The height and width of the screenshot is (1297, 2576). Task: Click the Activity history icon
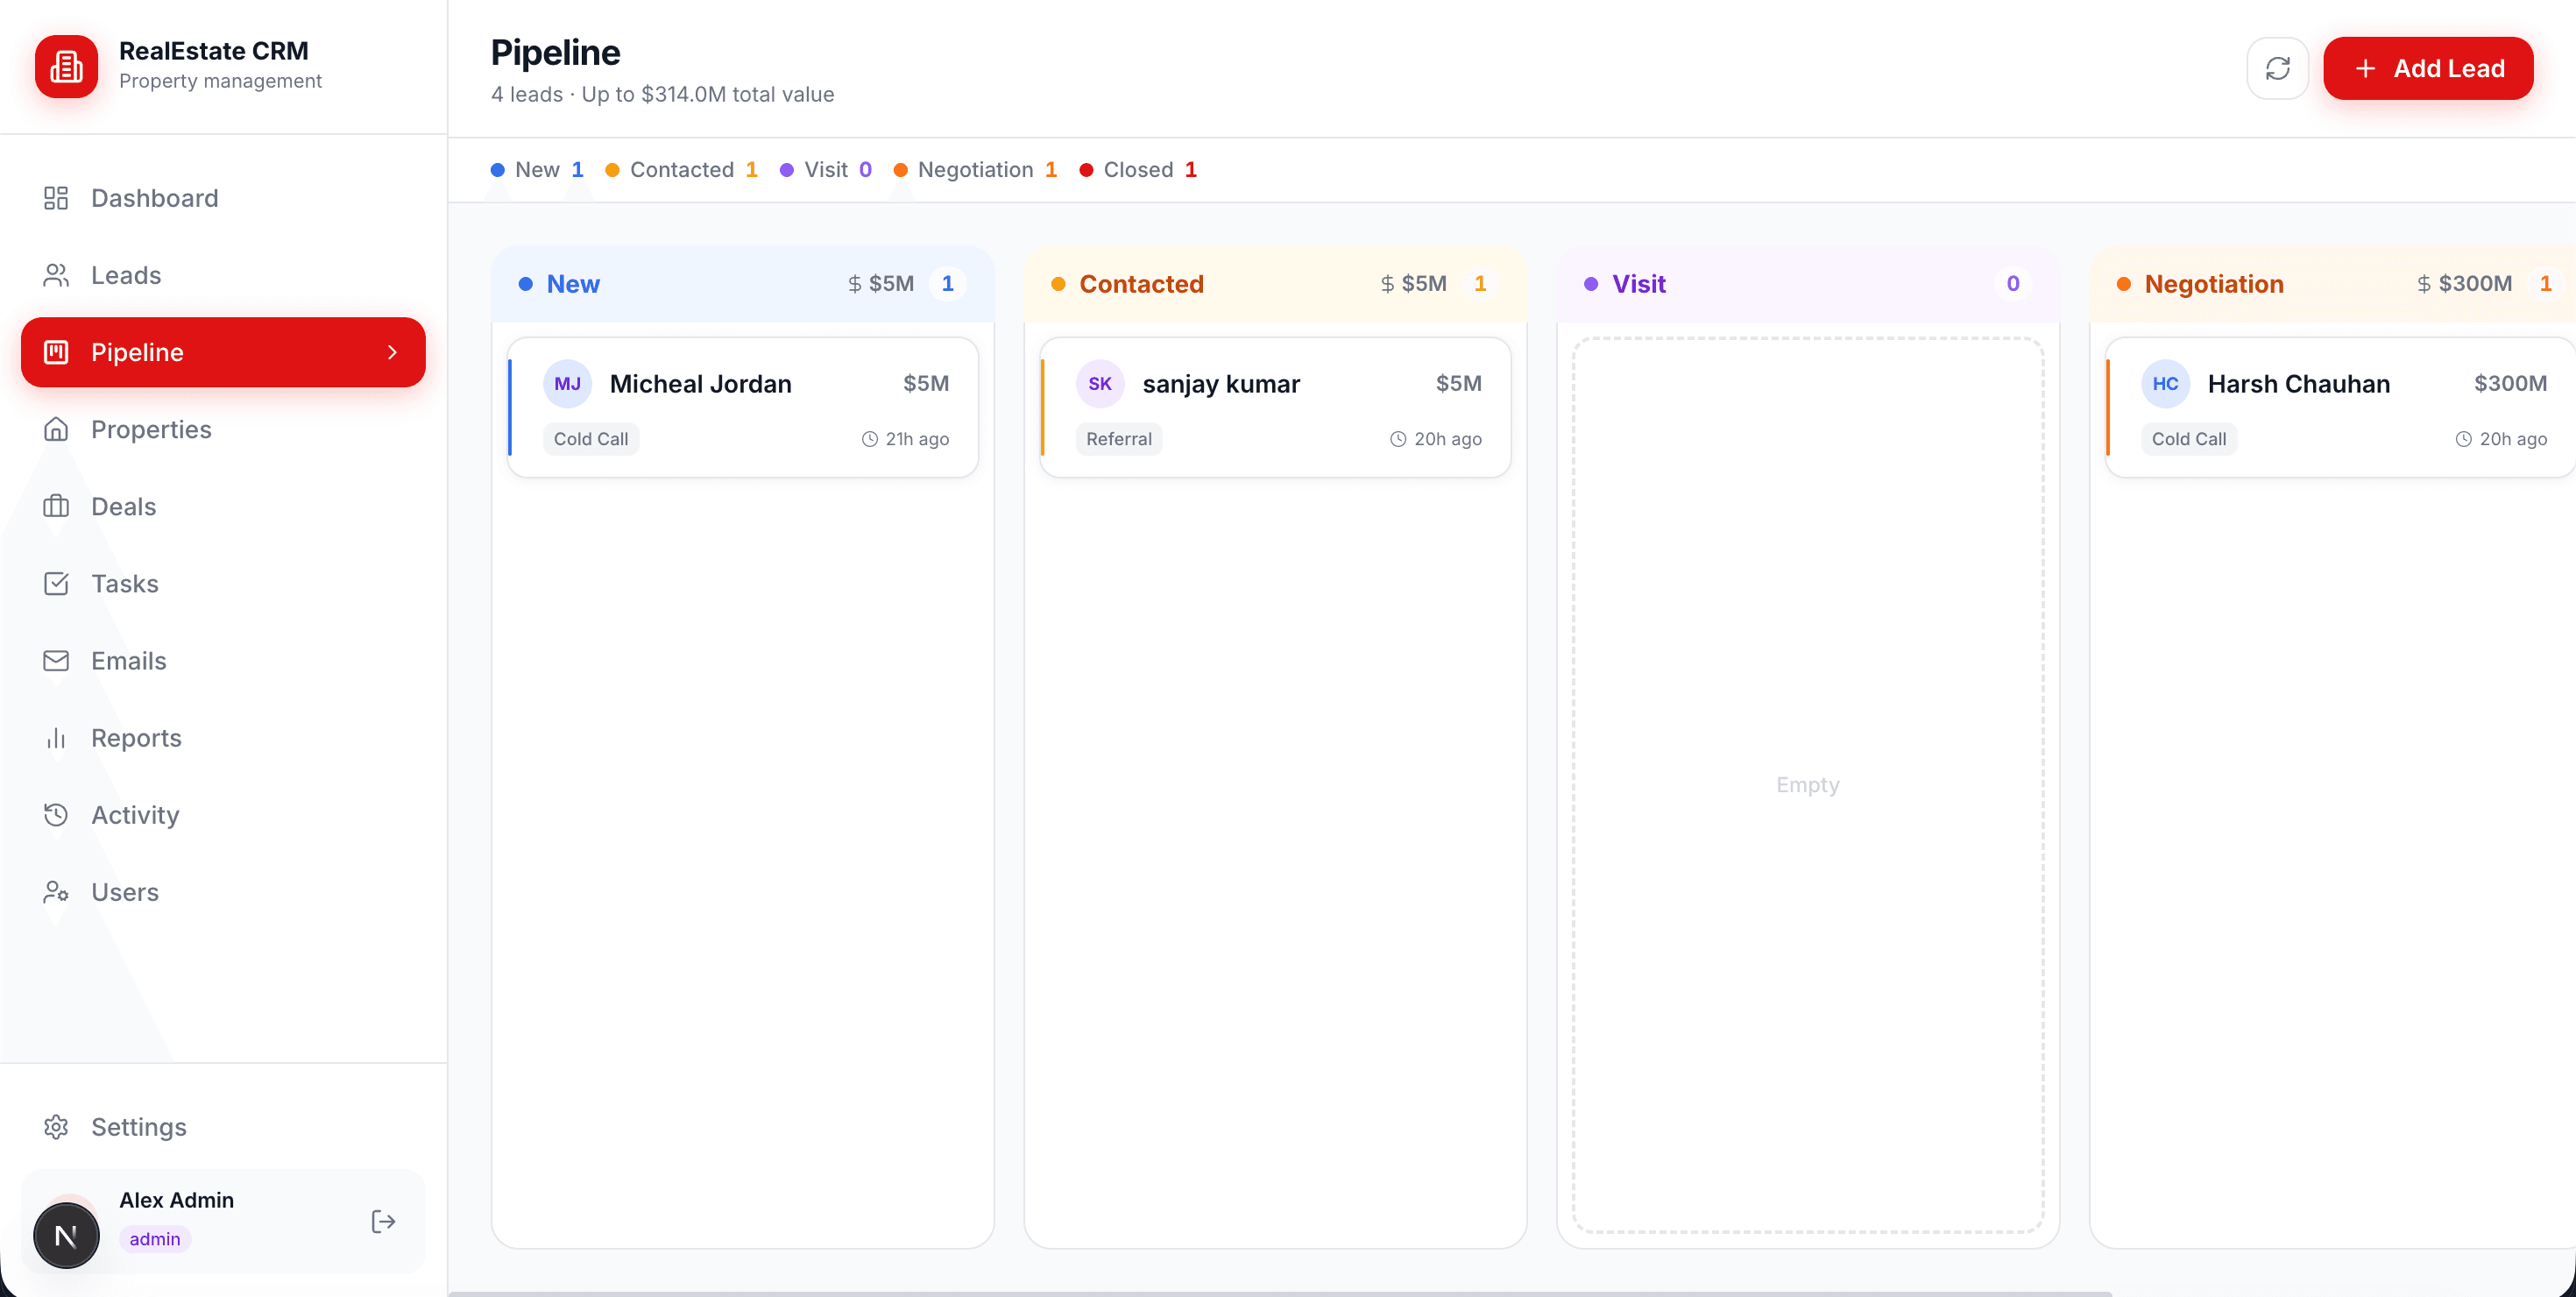pyautogui.click(x=57, y=814)
